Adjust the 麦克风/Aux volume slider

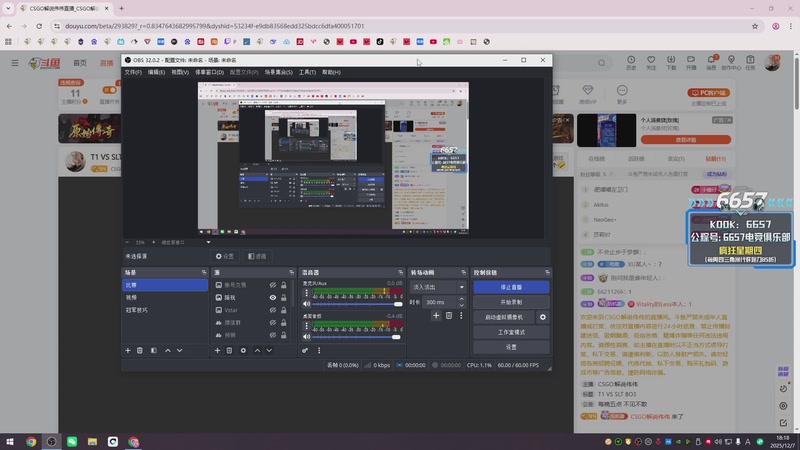coord(357,304)
